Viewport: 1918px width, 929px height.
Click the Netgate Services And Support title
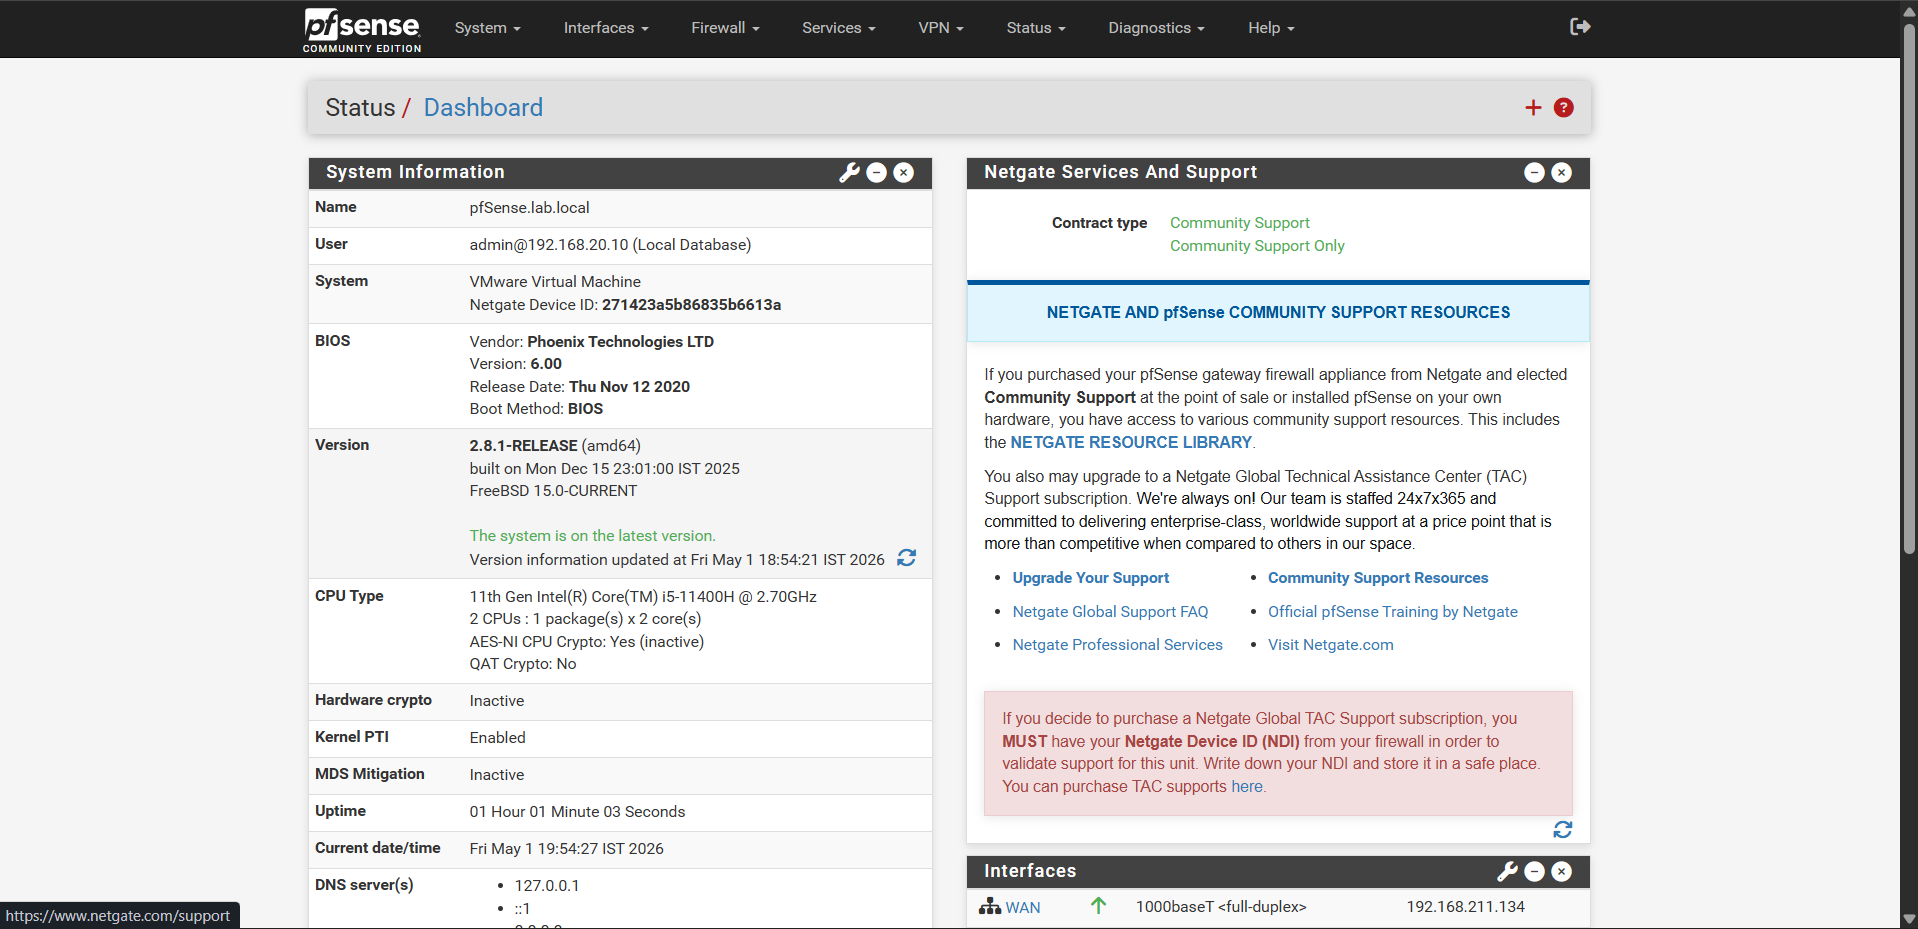1120,172
